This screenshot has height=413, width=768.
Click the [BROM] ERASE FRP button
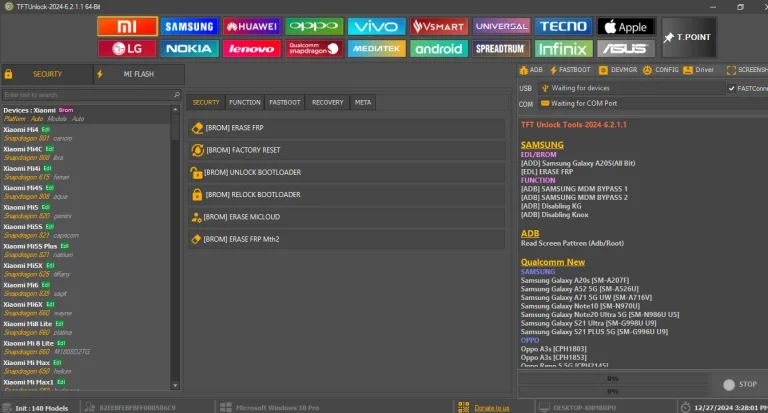click(x=346, y=128)
